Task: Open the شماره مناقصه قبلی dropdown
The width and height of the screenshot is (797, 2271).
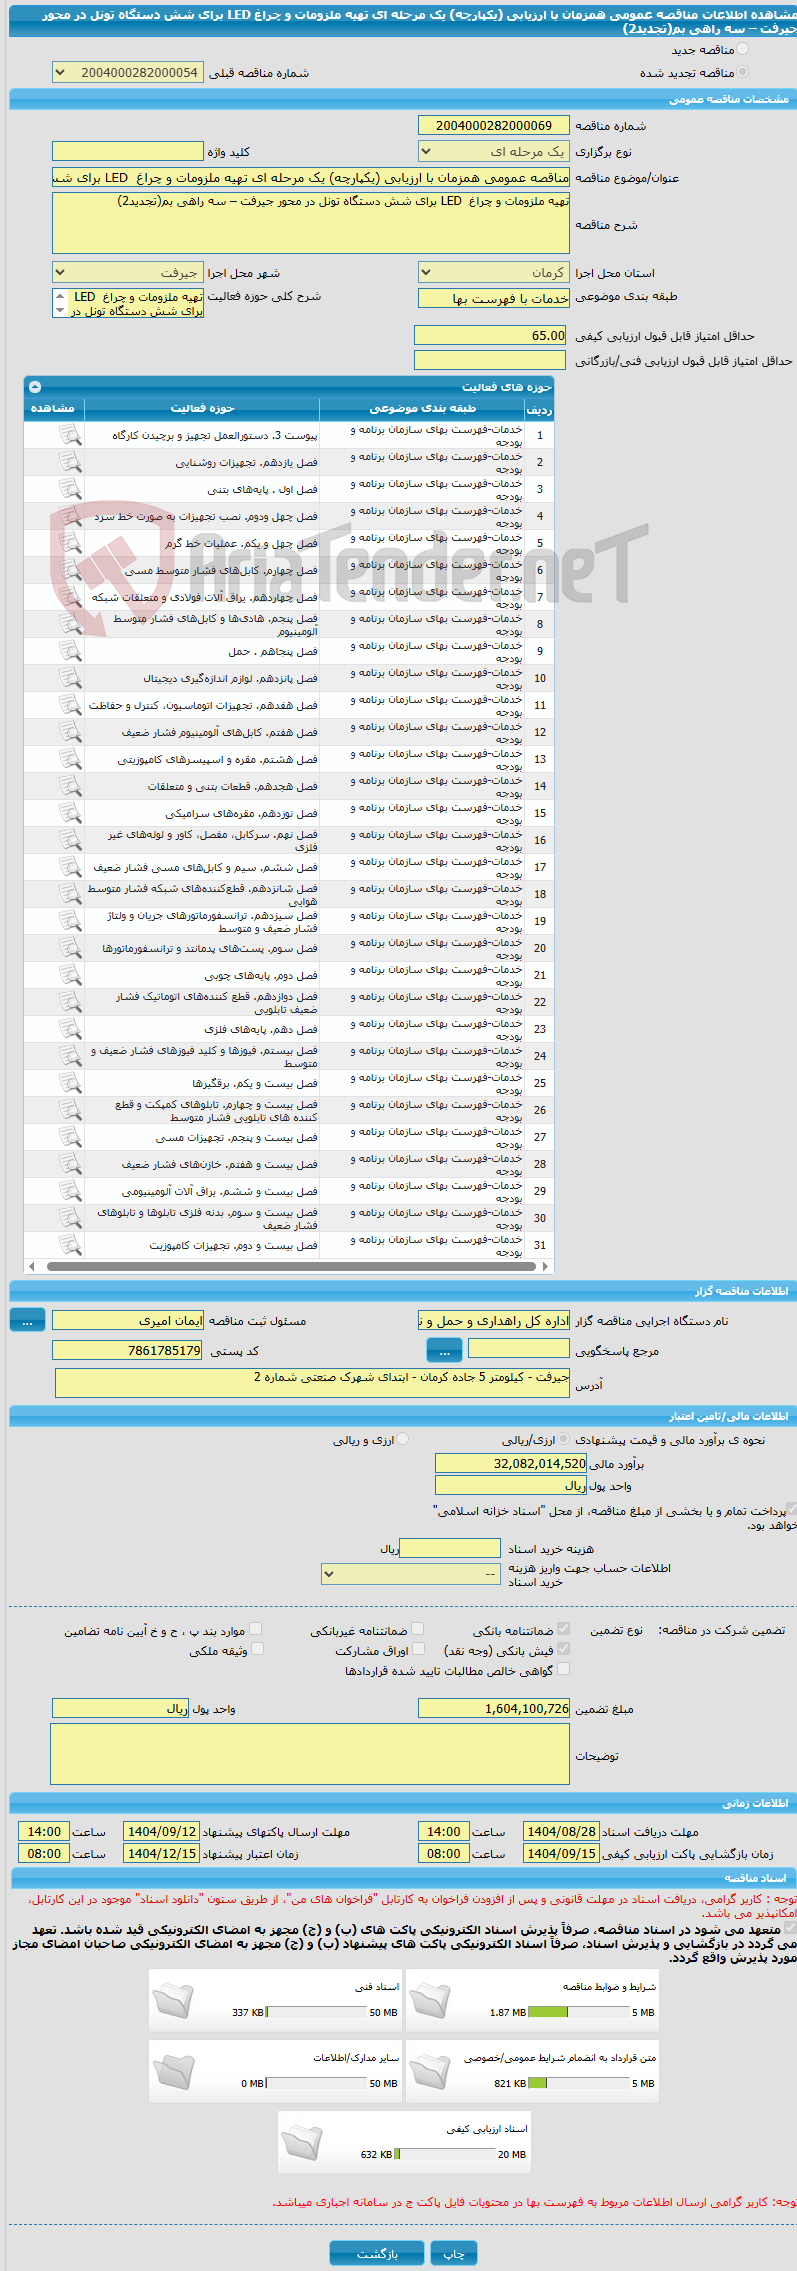Action: point(128,72)
